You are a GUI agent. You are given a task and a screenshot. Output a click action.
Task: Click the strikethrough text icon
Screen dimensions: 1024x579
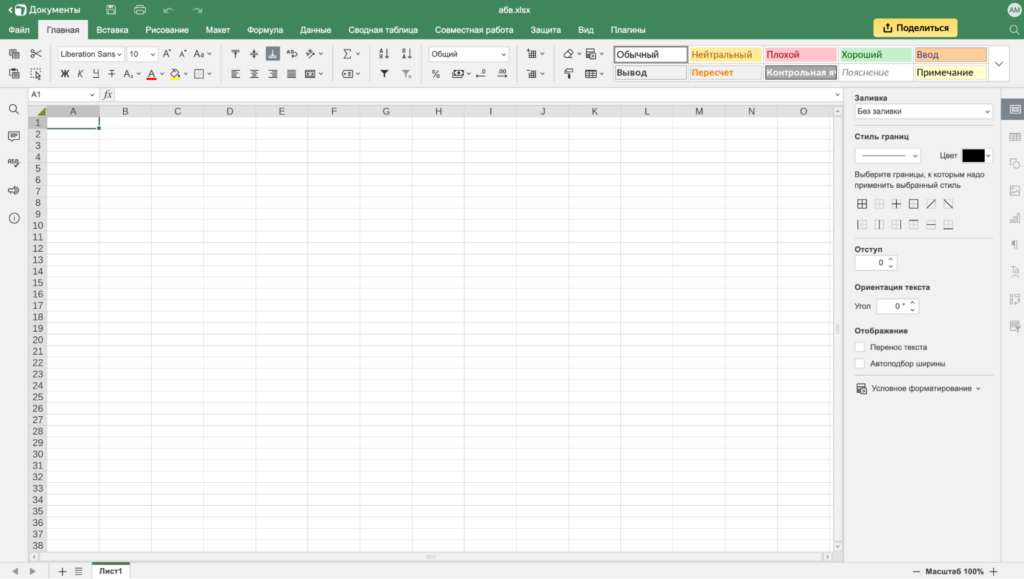click(x=111, y=74)
